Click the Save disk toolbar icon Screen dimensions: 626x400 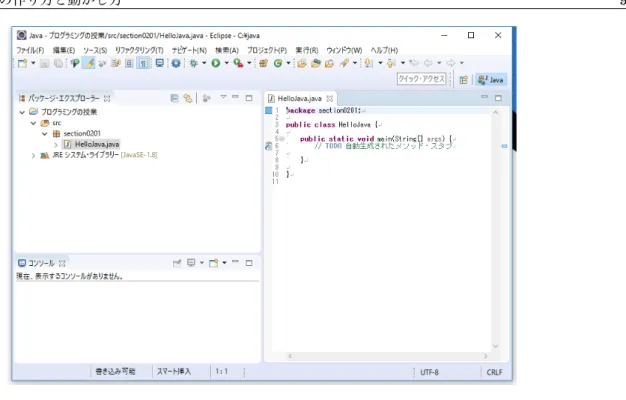coord(45,63)
